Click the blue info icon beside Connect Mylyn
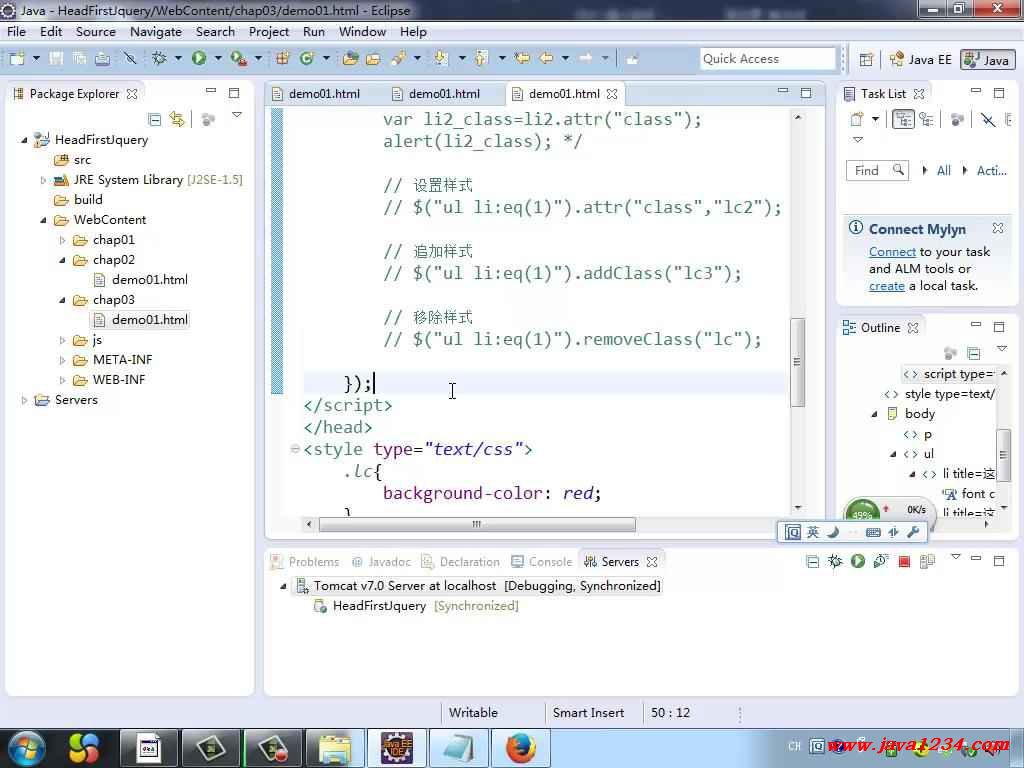This screenshot has width=1024, height=768. pyautogui.click(x=856, y=228)
